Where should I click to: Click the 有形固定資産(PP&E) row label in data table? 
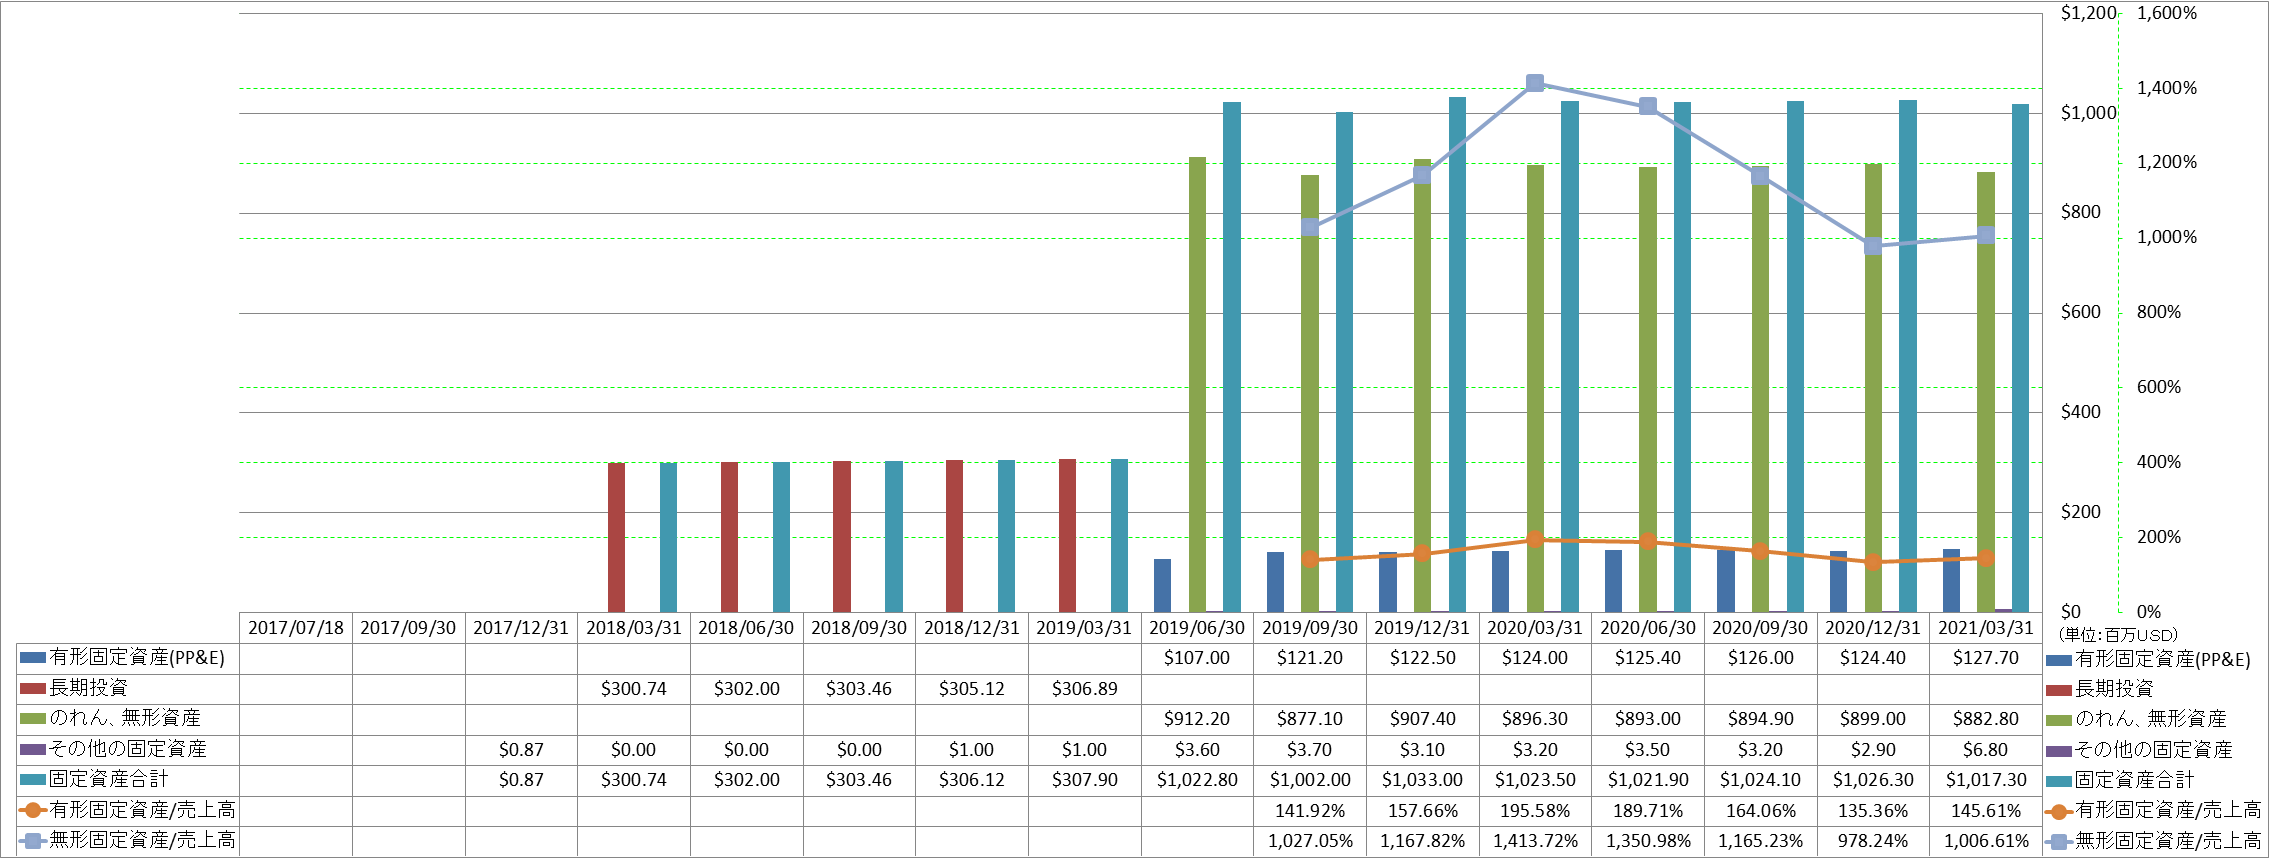point(137,658)
